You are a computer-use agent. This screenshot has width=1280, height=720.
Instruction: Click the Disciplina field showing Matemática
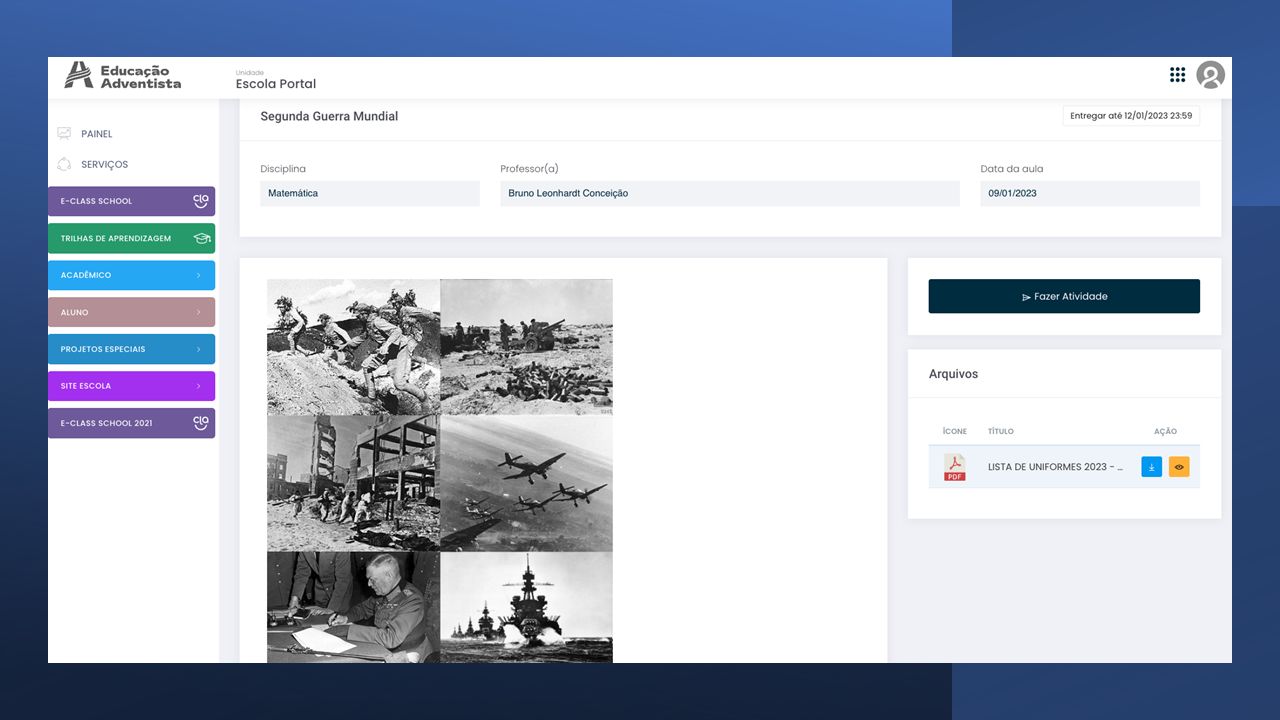[x=370, y=193]
